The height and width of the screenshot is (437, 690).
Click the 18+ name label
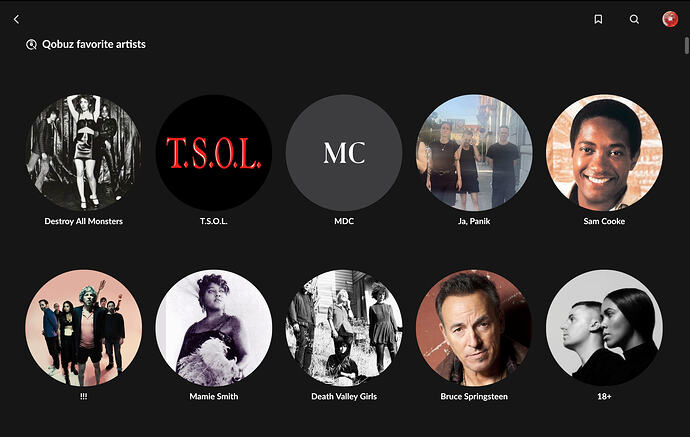(x=604, y=397)
